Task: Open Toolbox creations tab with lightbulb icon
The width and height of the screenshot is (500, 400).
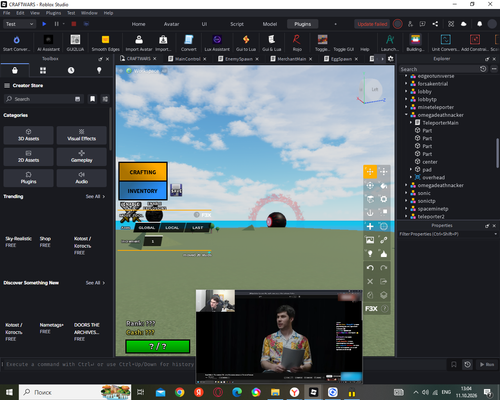Action: [99, 70]
